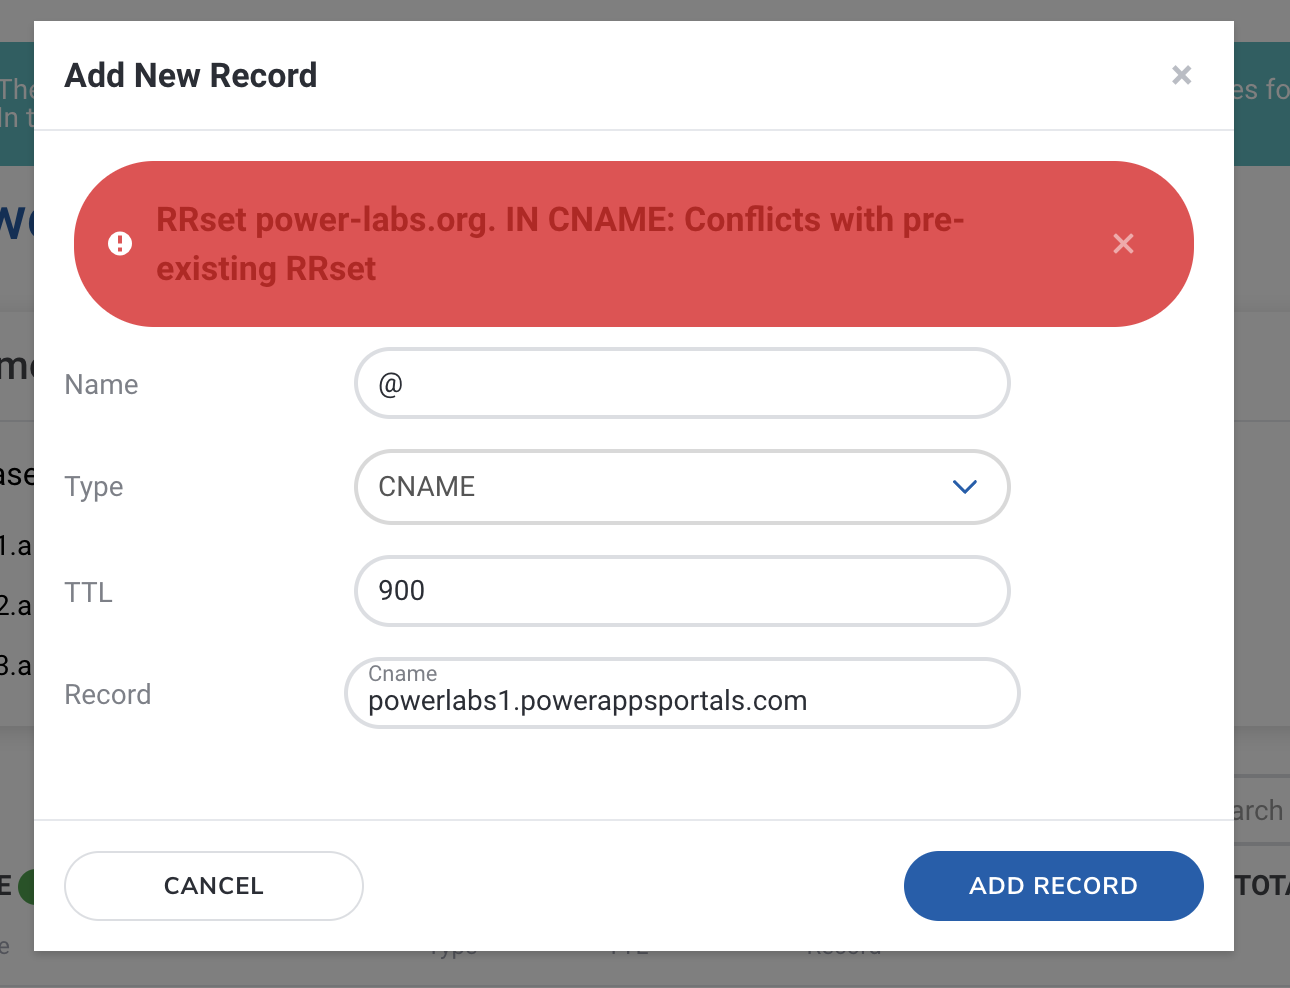1290x988 pixels.
Task: Click the TTL label in the form
Action: [88, 592]
